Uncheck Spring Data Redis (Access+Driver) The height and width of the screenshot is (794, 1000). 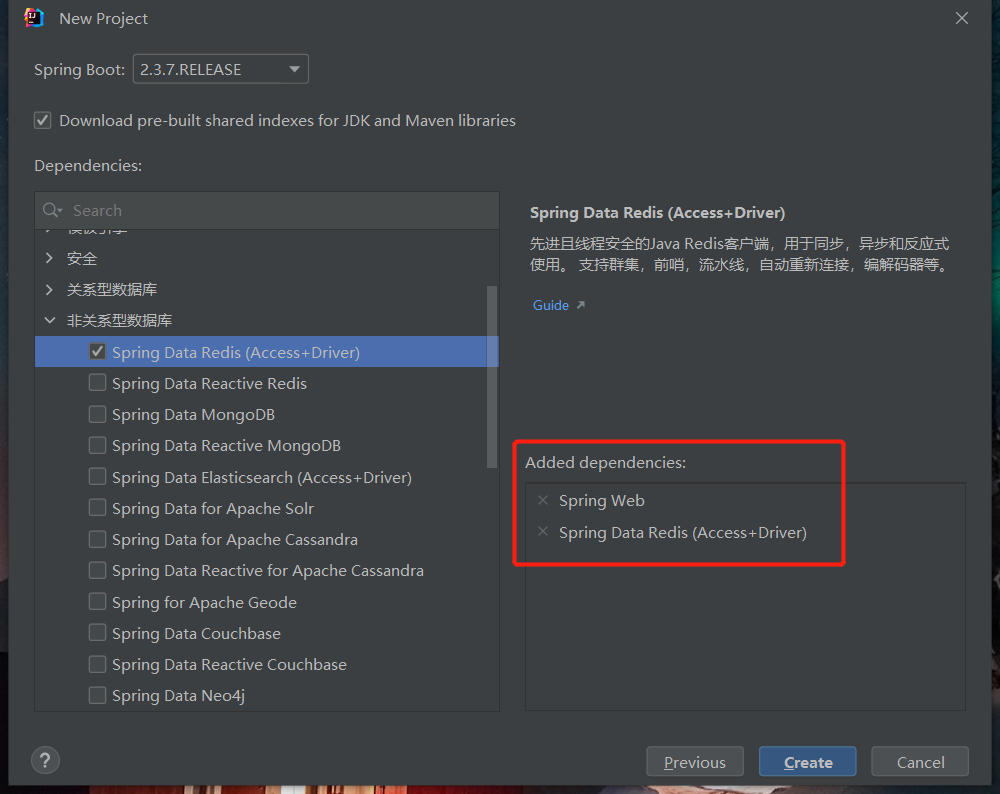[97, 352]
